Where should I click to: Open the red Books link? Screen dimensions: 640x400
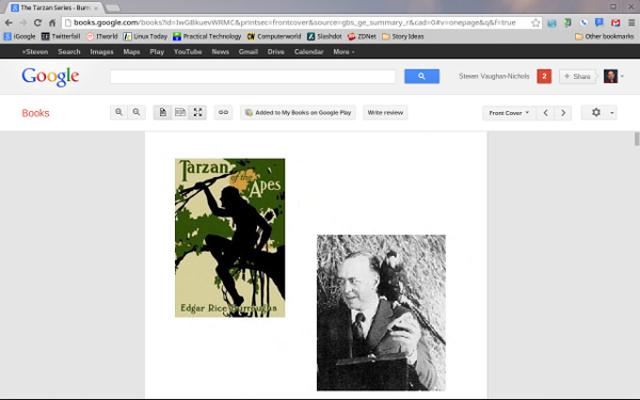(x=36, y=113)
